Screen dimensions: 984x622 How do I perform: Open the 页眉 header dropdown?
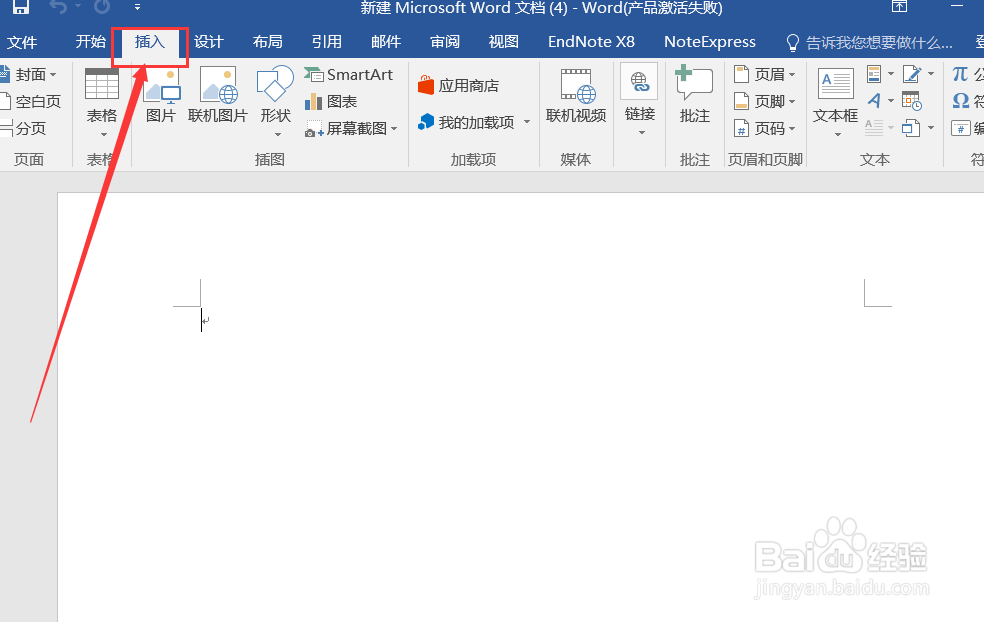(x=764, y=74)
